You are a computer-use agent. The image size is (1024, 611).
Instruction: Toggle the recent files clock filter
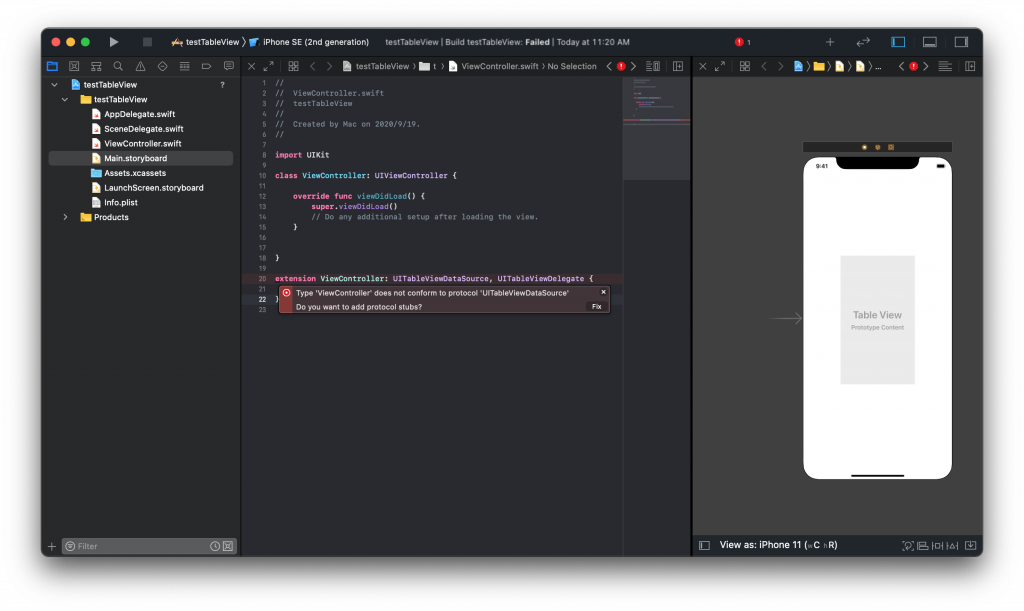pyautogui.click(x=215, y=546)
